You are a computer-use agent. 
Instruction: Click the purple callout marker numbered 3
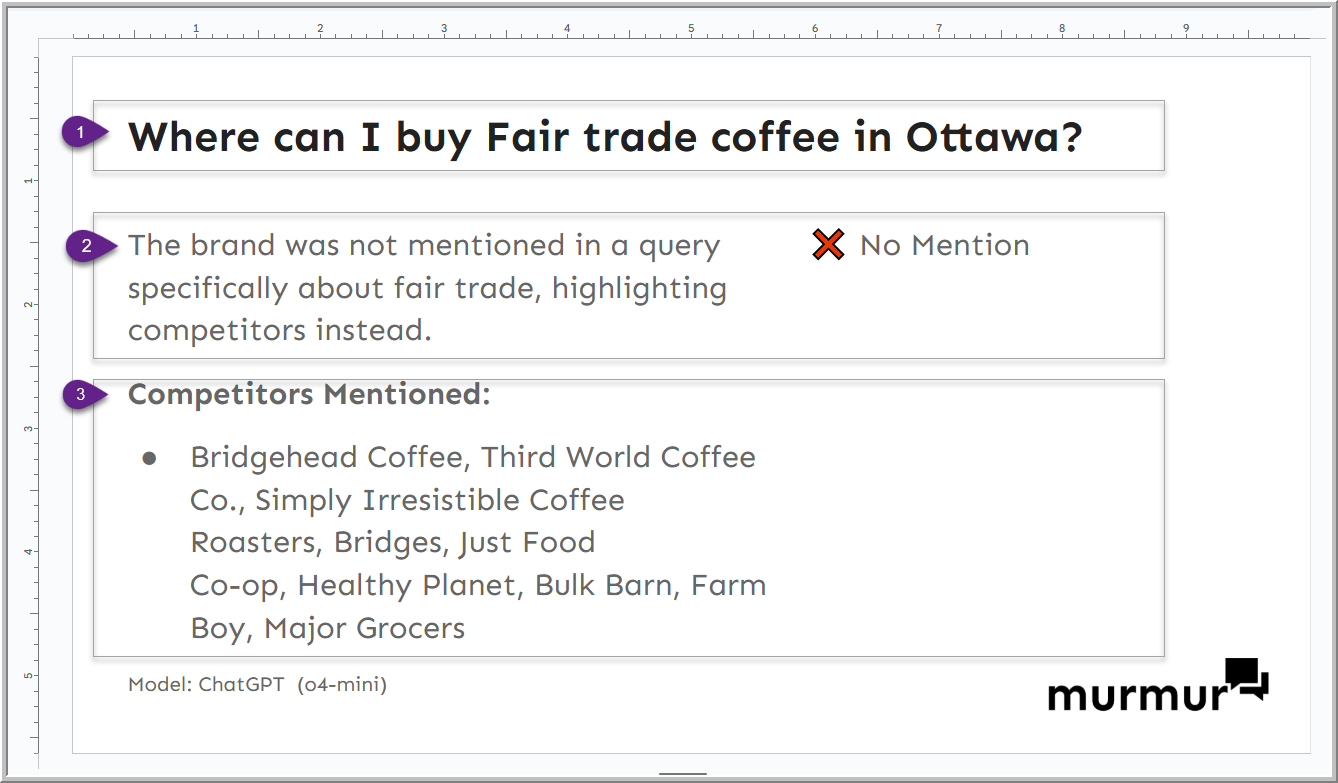click(x=82, y=395)
